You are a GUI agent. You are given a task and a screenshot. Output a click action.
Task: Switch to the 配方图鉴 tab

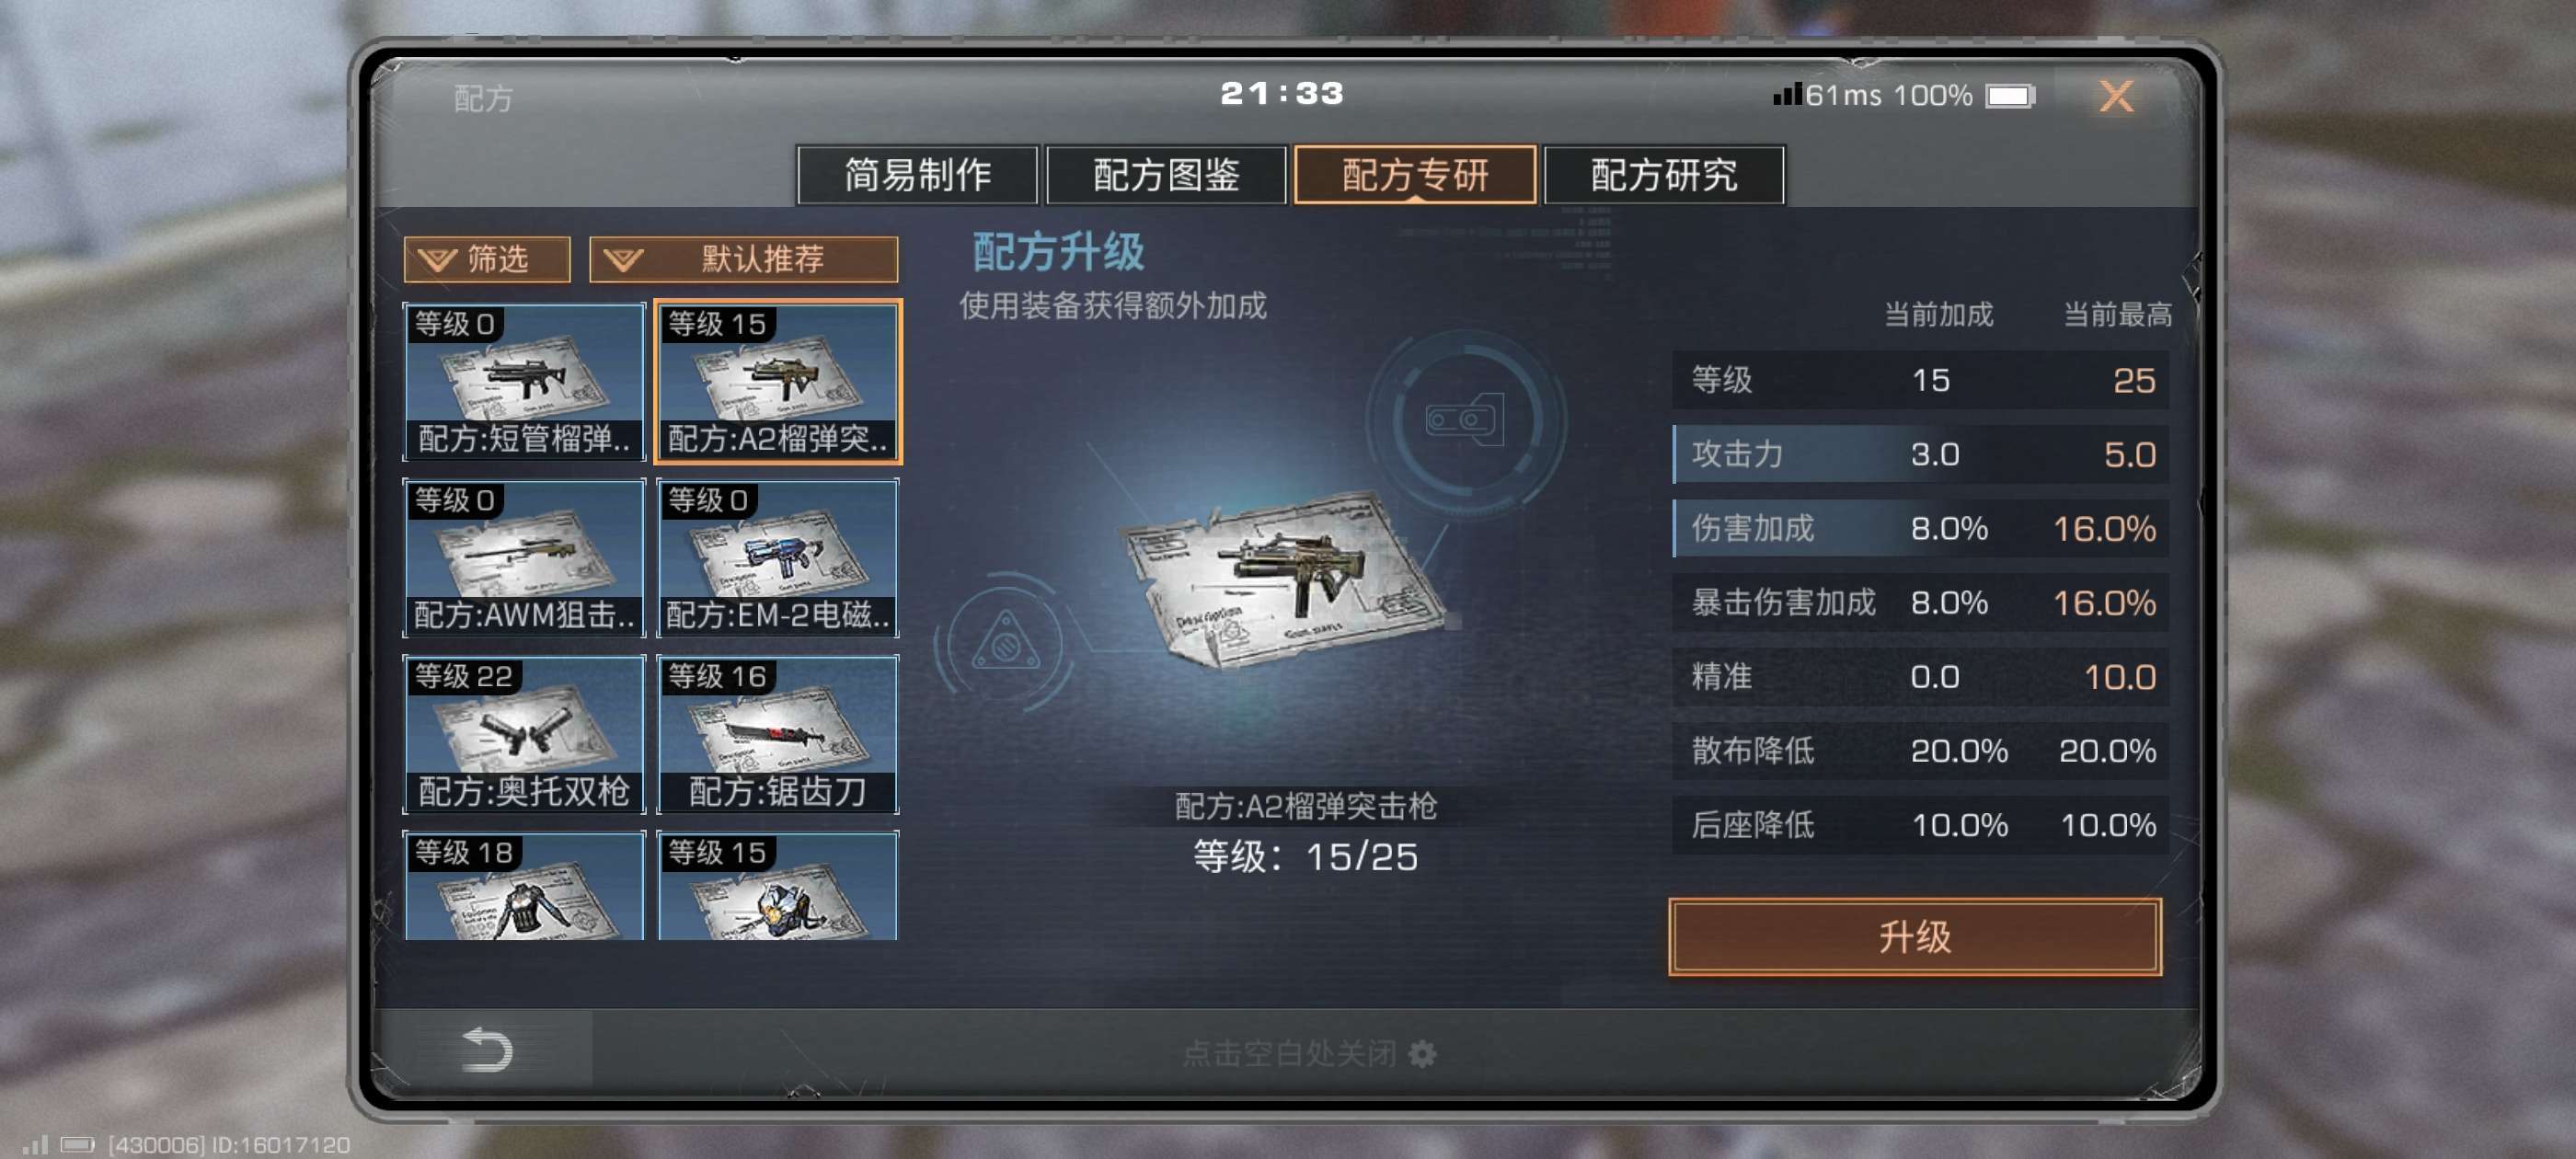point(1166,175)
